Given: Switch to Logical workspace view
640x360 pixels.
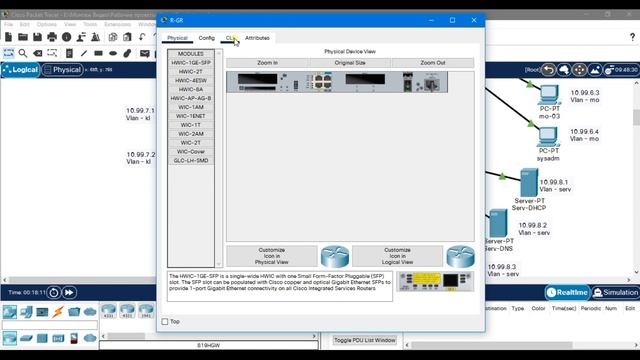Looking at the screenshot, I should click(x=20, y=70).
